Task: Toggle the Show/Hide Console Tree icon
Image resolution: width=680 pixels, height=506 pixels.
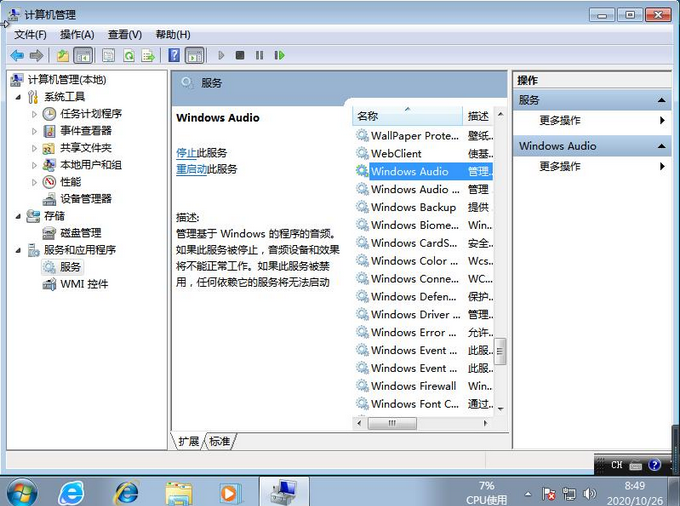Action: (83, 55)
